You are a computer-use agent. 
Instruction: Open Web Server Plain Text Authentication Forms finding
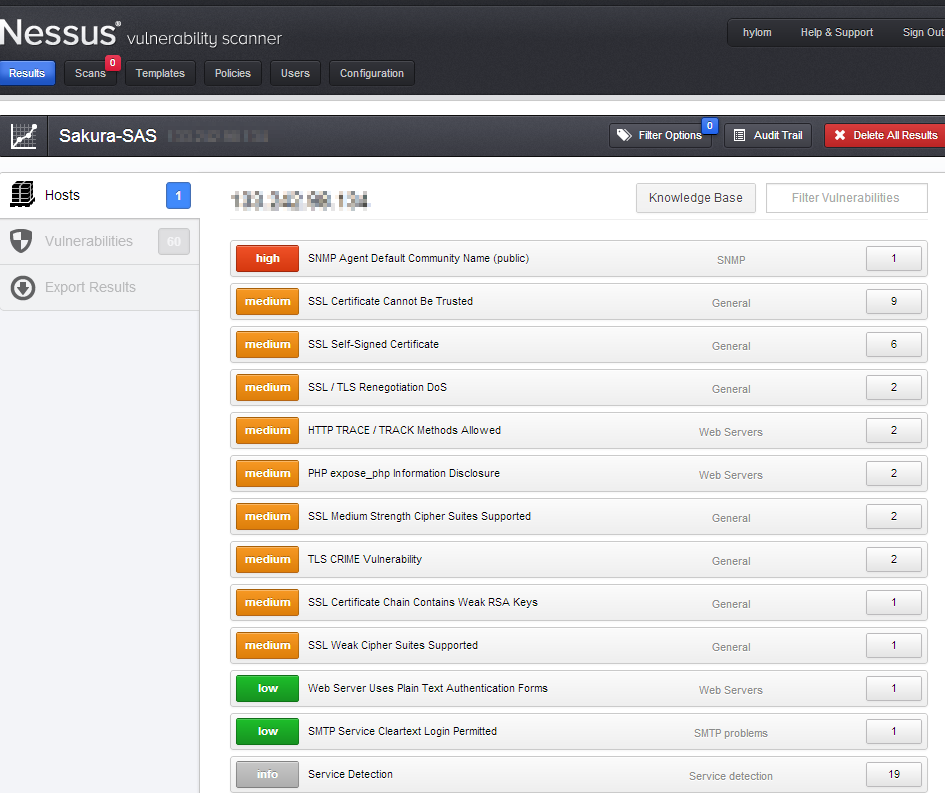click(579, 688)
